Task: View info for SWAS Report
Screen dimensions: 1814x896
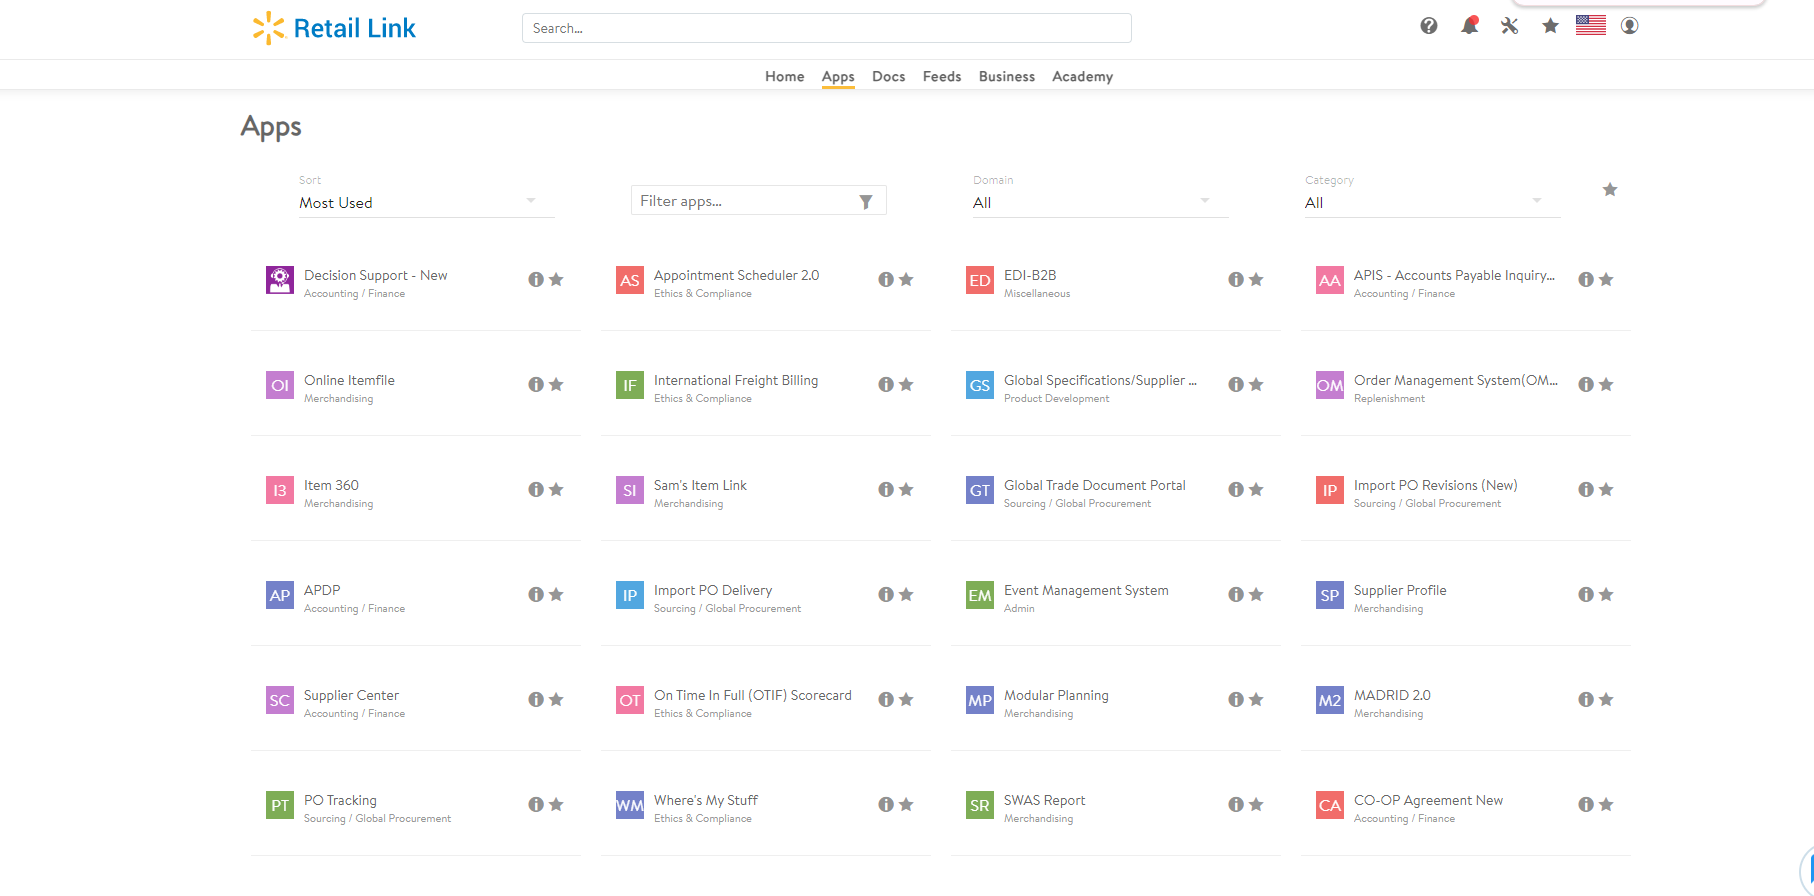Action: point(1236,805)
